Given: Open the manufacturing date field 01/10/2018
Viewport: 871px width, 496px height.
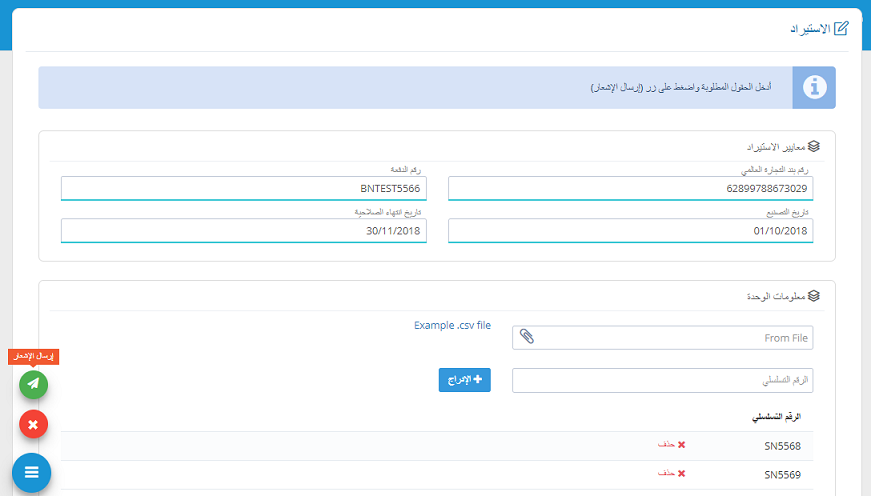Looking at the screenshot, I should pos(630,231).
